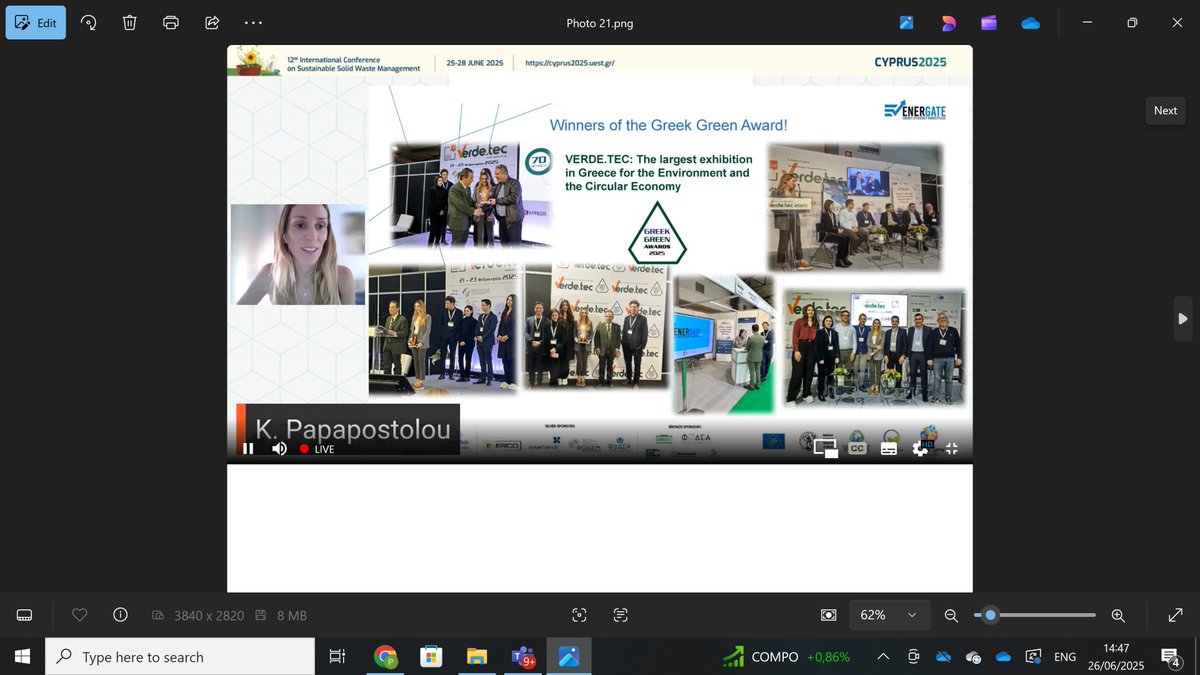Open the COMPO +0,86% stocks widget
The height and width of the screenshot is (675, 1200).
point(787,657)
